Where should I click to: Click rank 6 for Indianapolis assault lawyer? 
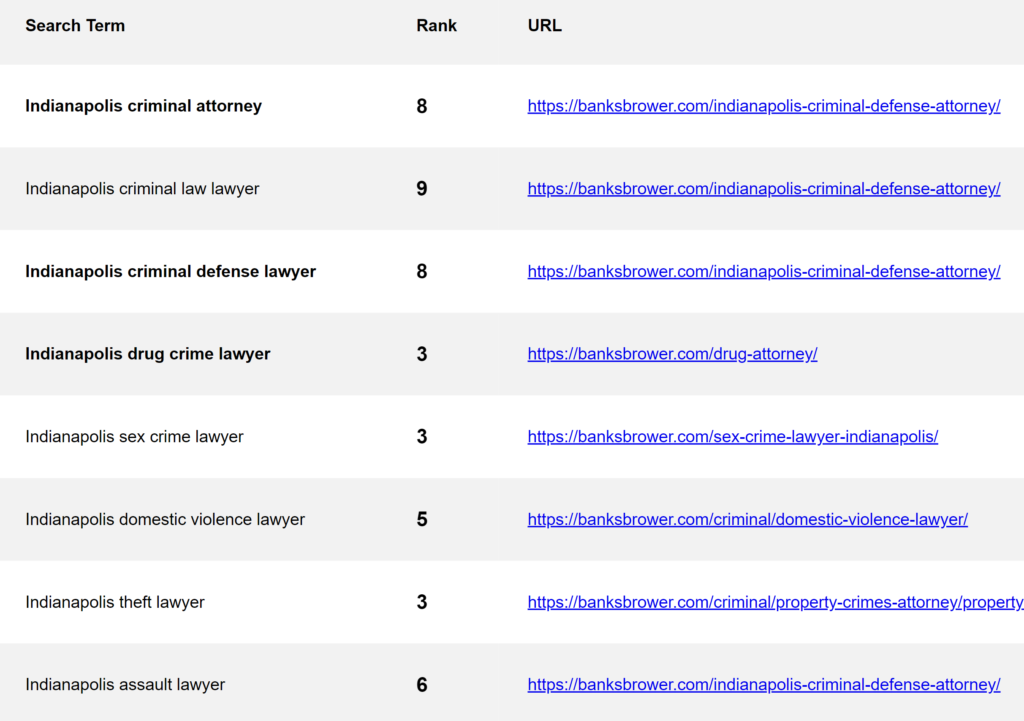tap(422, 684)
